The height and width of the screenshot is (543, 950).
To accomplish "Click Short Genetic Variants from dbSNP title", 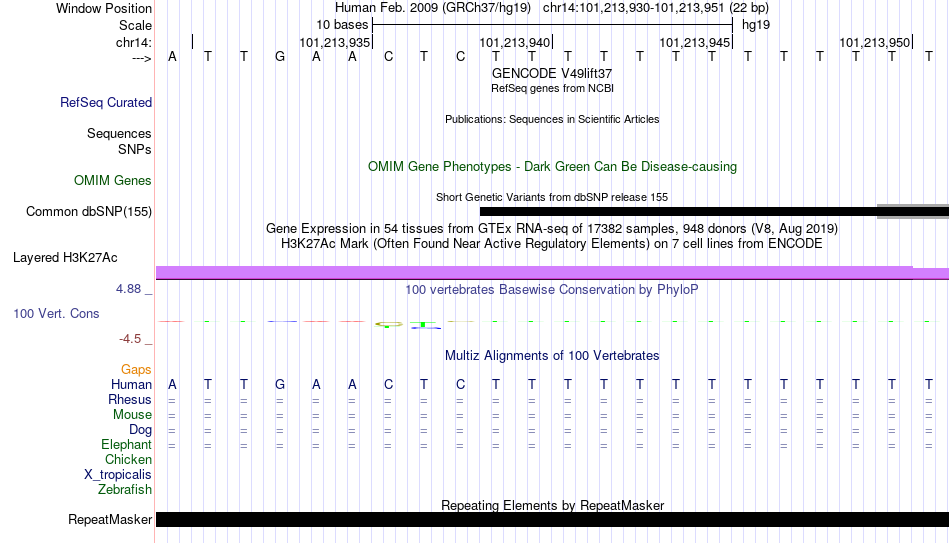I will (552, 198).
